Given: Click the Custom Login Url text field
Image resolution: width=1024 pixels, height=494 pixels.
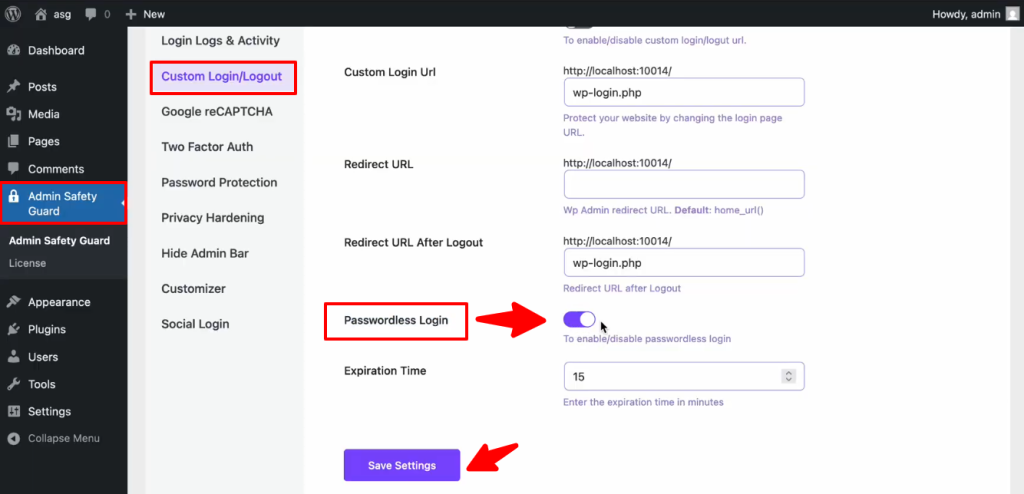Looking at the screenshot, I should 684,92.
